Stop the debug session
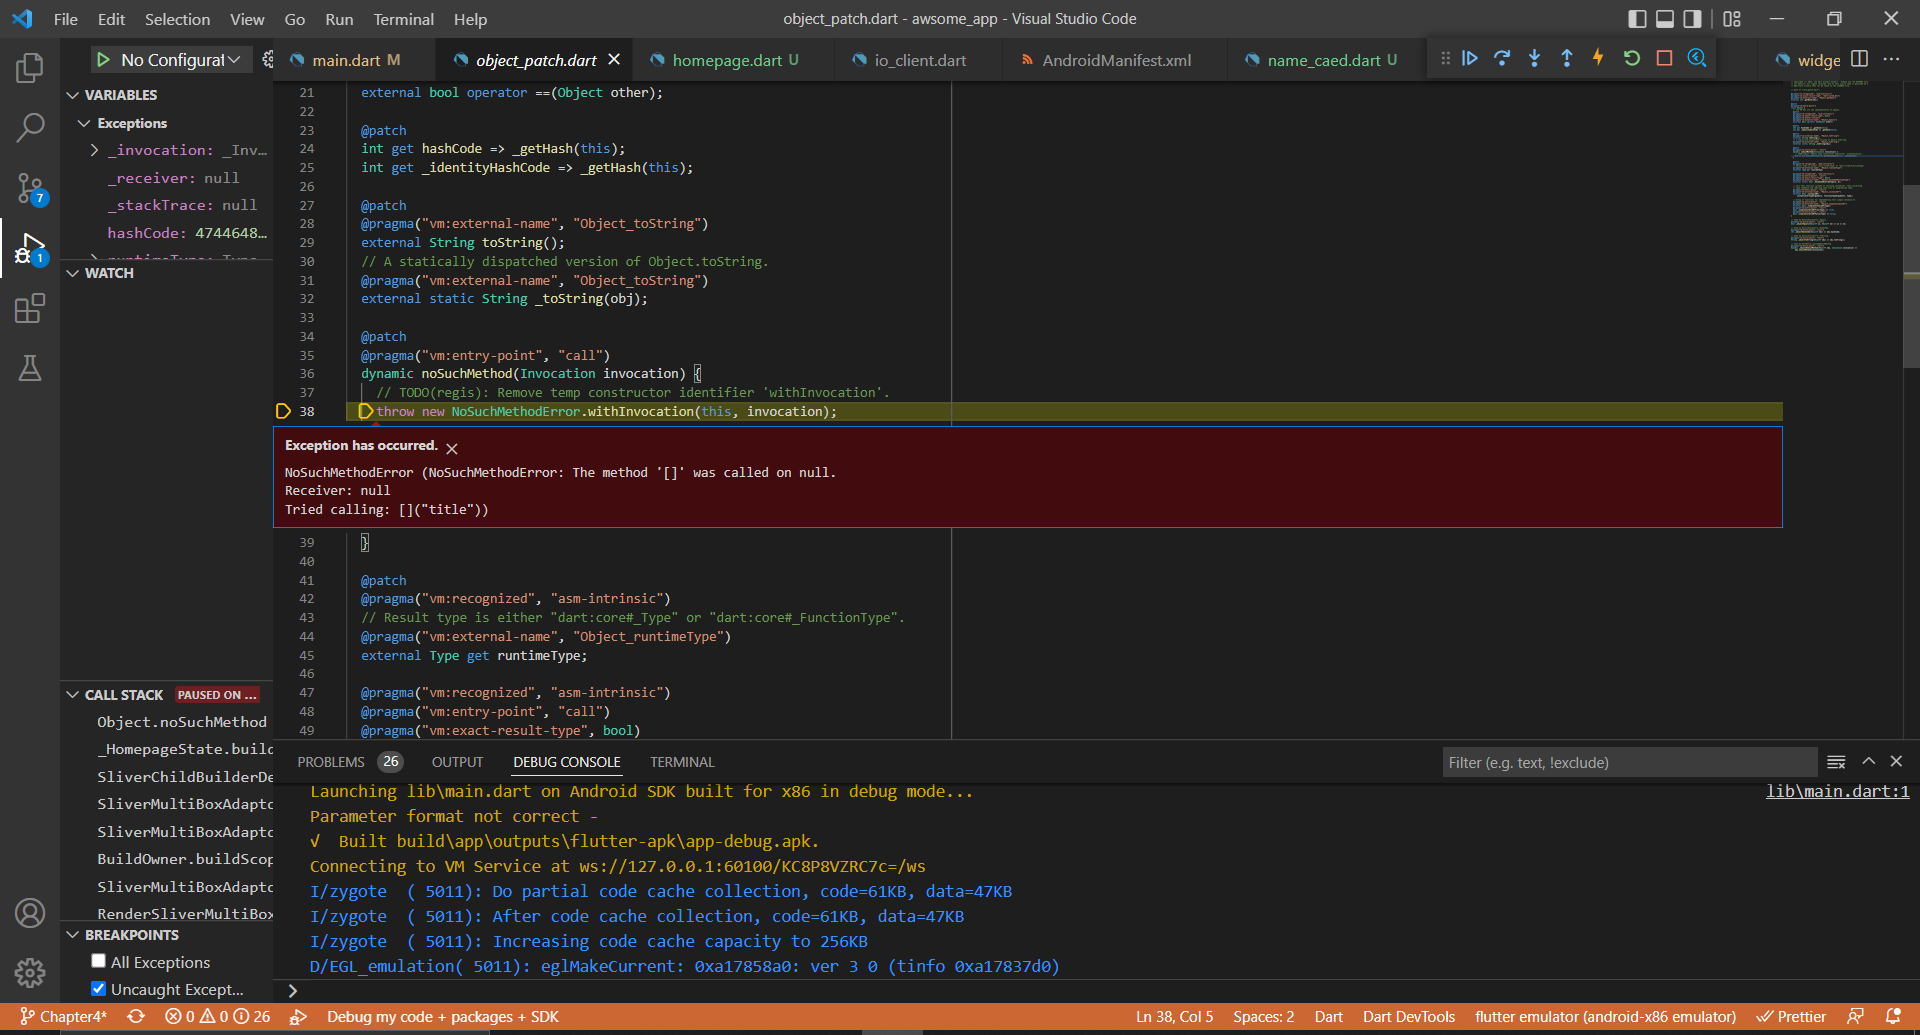This screenshot has width=1920, height=1035. coord(1664,58)
